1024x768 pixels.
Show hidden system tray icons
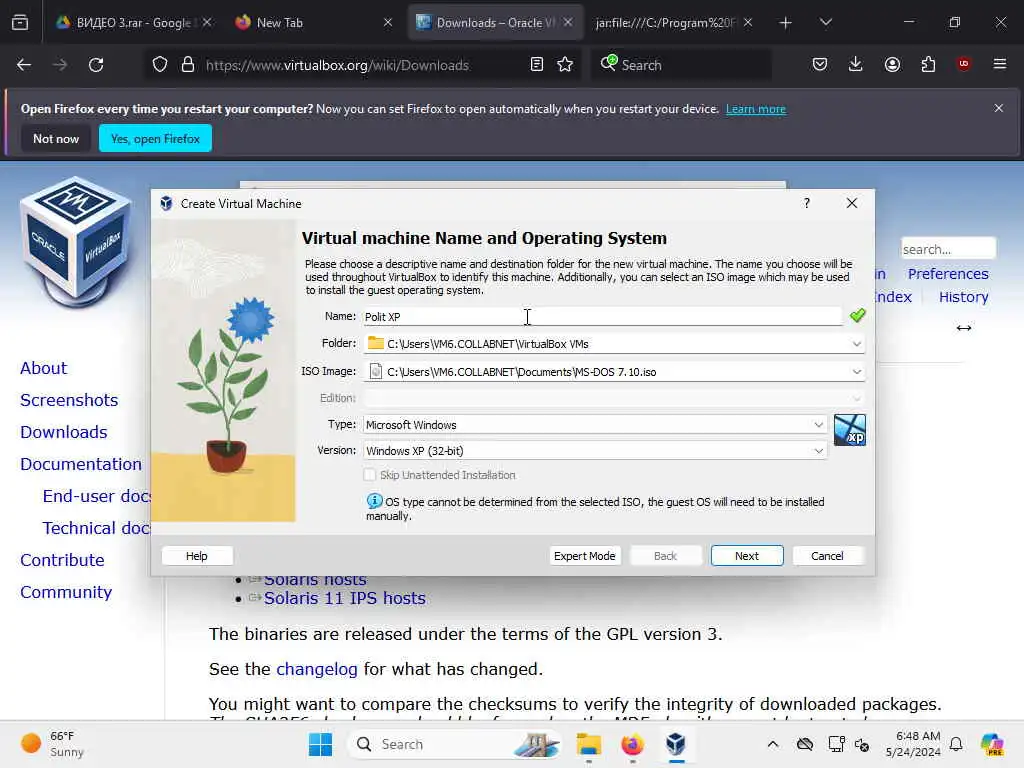coord(773,744)
